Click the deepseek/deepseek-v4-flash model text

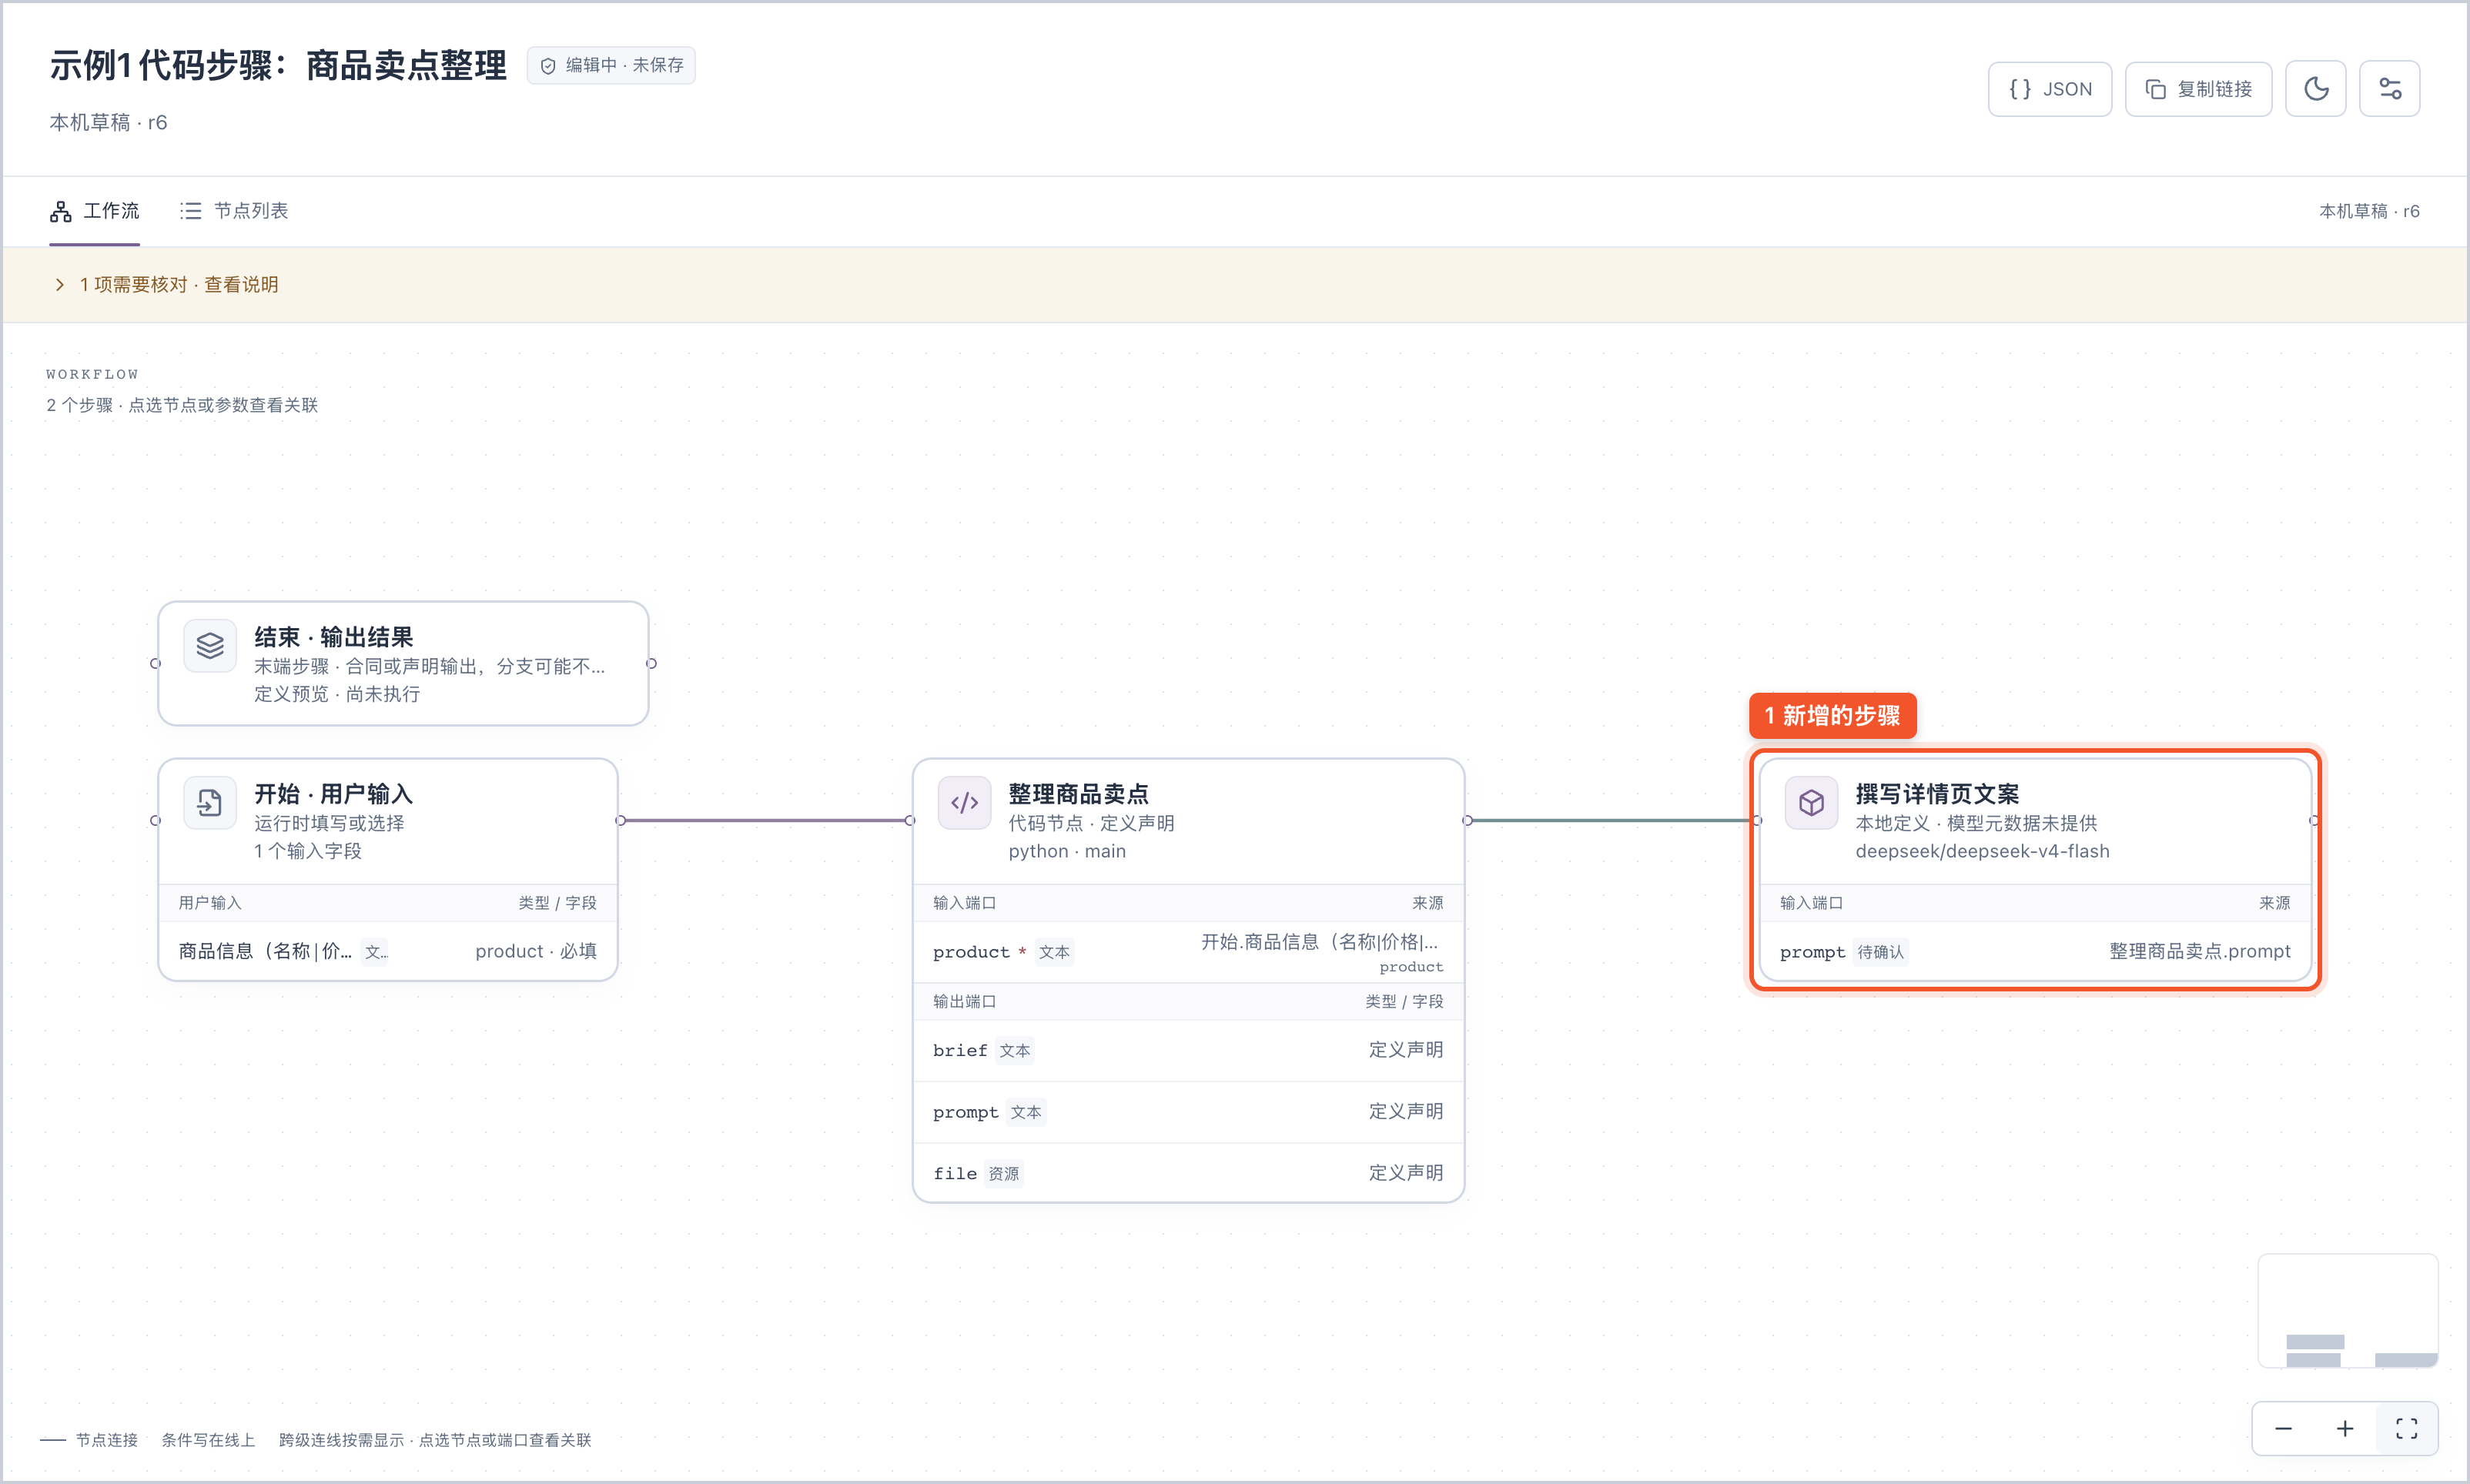(x=1982, y=851)
